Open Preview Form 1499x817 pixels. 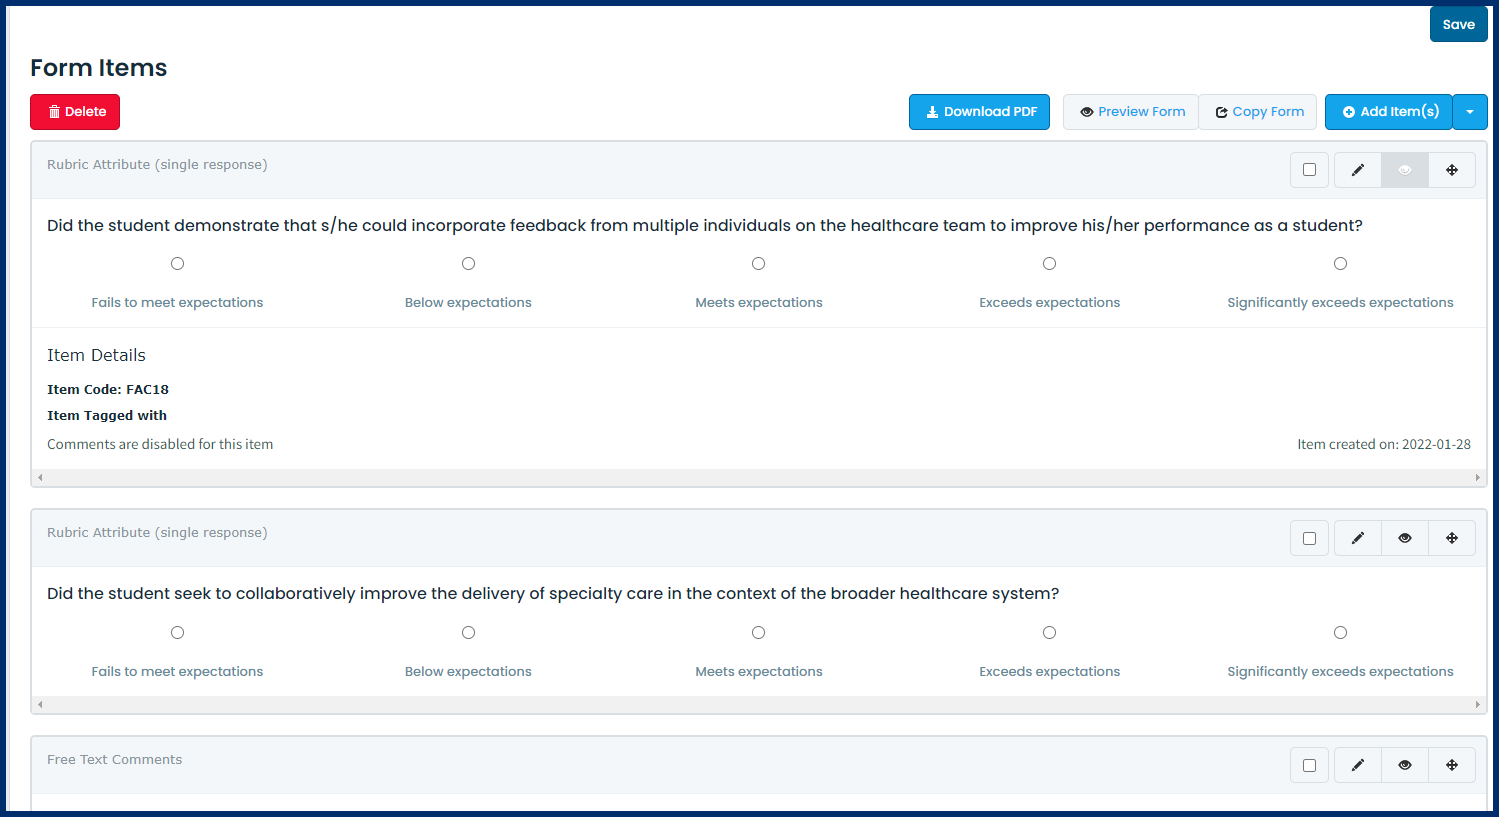pos(1131,112)
